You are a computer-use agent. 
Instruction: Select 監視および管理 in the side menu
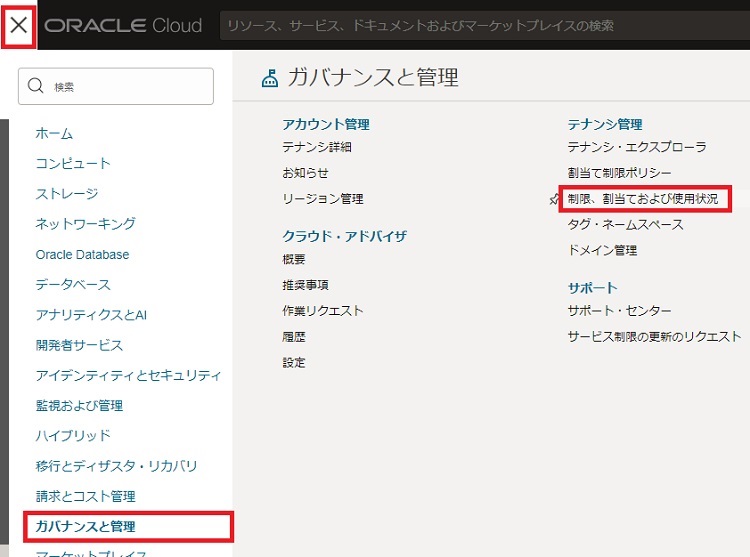tap(79, 405)
